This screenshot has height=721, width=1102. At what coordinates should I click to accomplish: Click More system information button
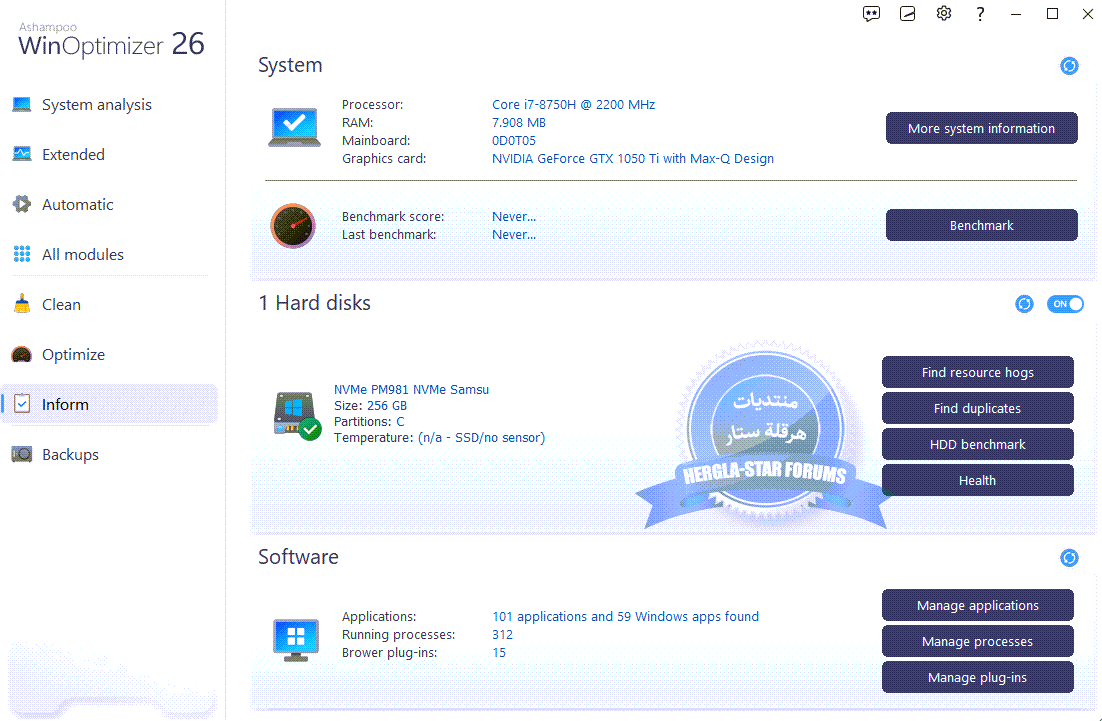click(981, 128)
